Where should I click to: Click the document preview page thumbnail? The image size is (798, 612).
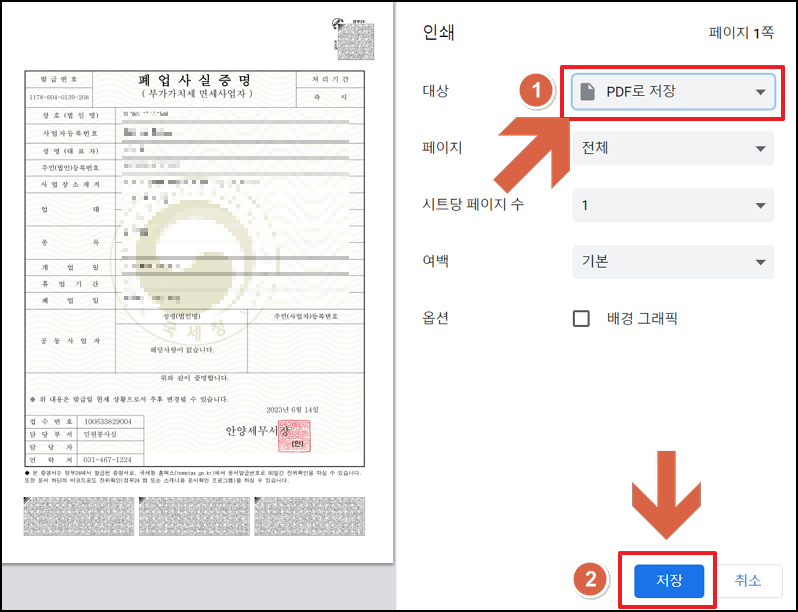point(197,281)
